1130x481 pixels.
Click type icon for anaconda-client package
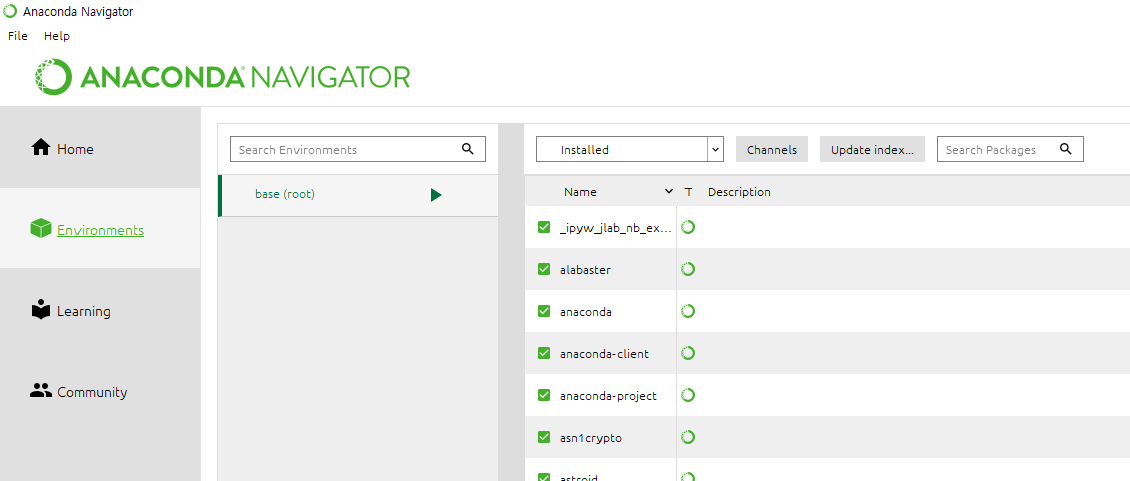tap(688, 353)
